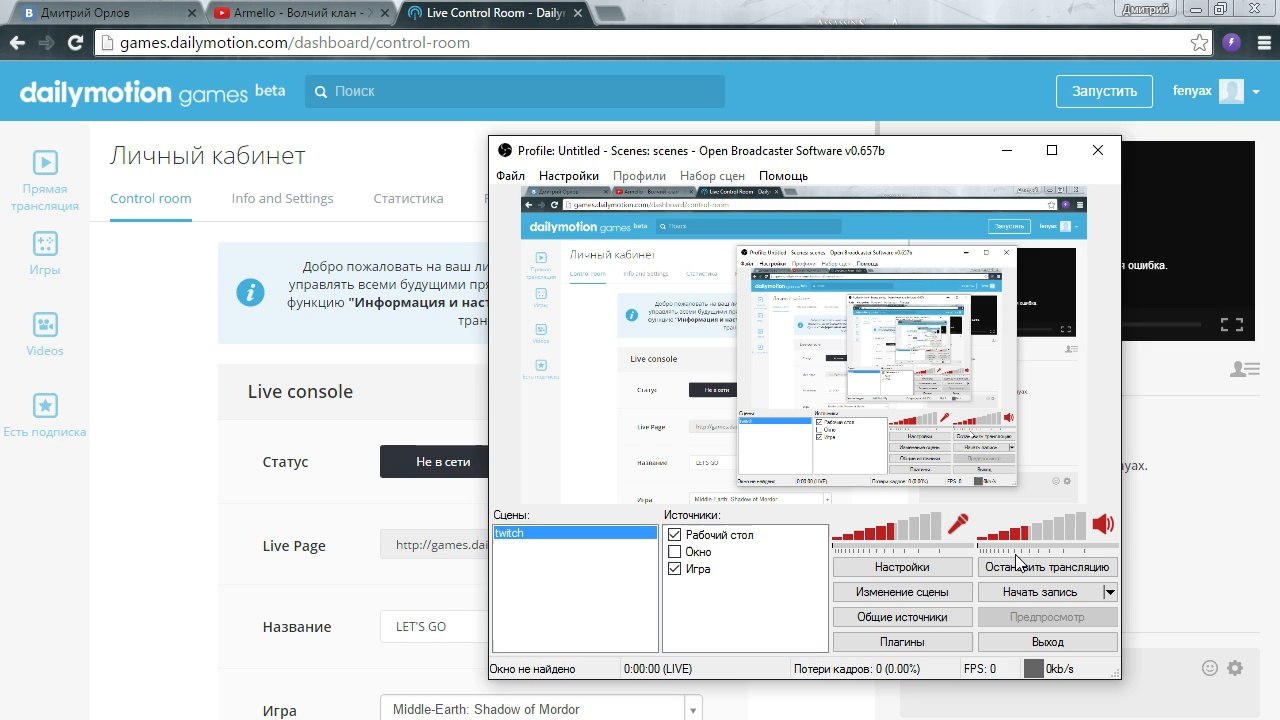Viewport: 1280px width, 720px height.
Task: Click the Изменение сцены button
Action: point(902,592)
